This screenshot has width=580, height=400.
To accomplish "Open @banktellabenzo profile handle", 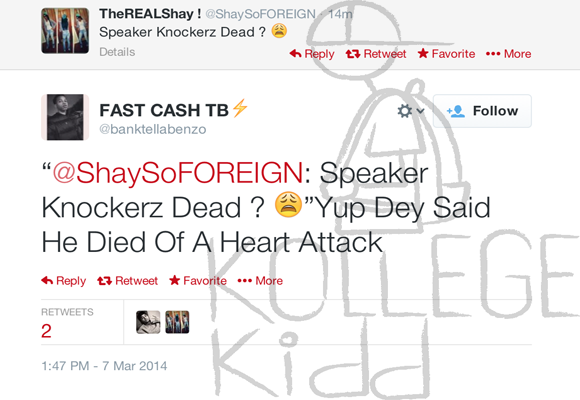I will tap(152, 129).
